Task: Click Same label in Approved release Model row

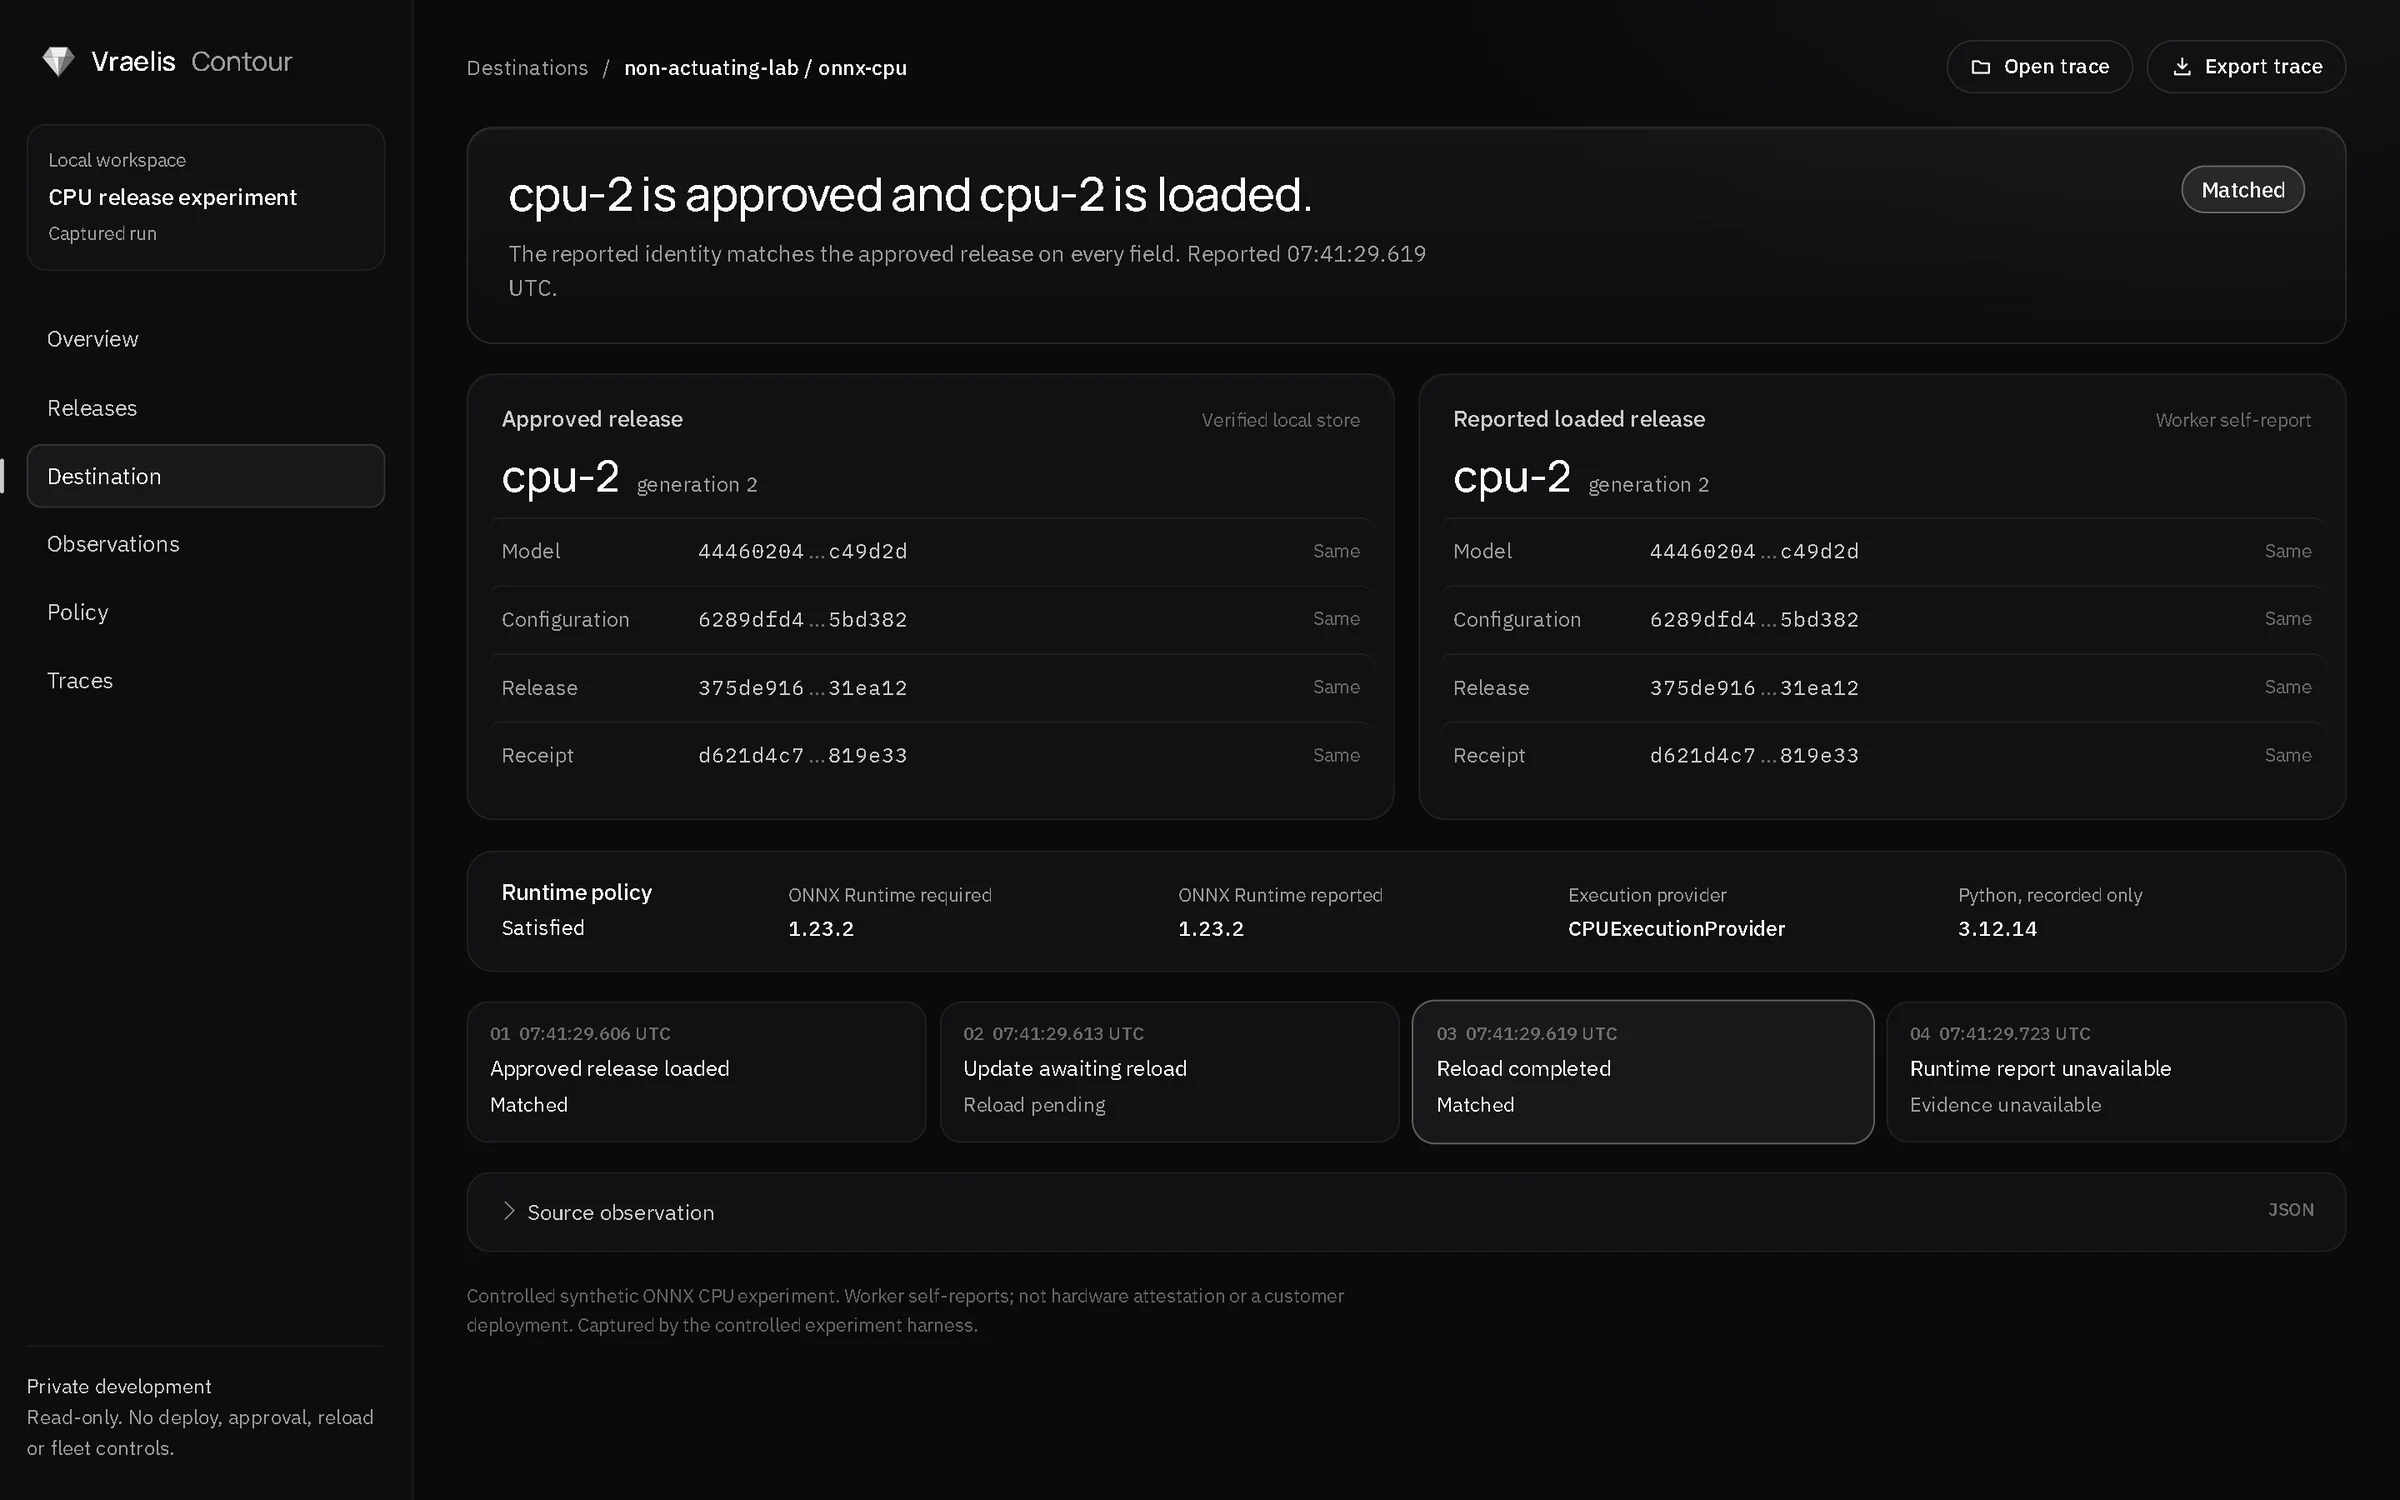Action: tap(1336, 551)
